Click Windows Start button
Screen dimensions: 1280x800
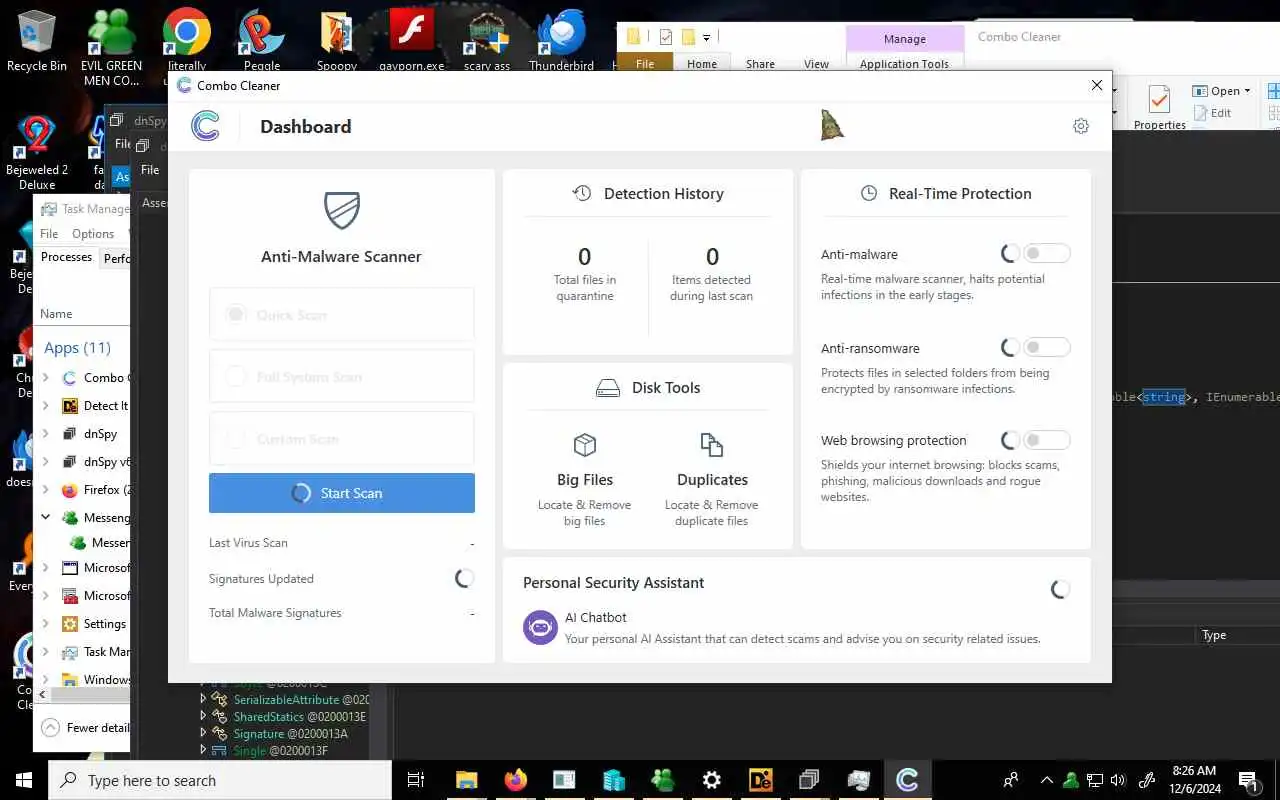tap(24, 780)
